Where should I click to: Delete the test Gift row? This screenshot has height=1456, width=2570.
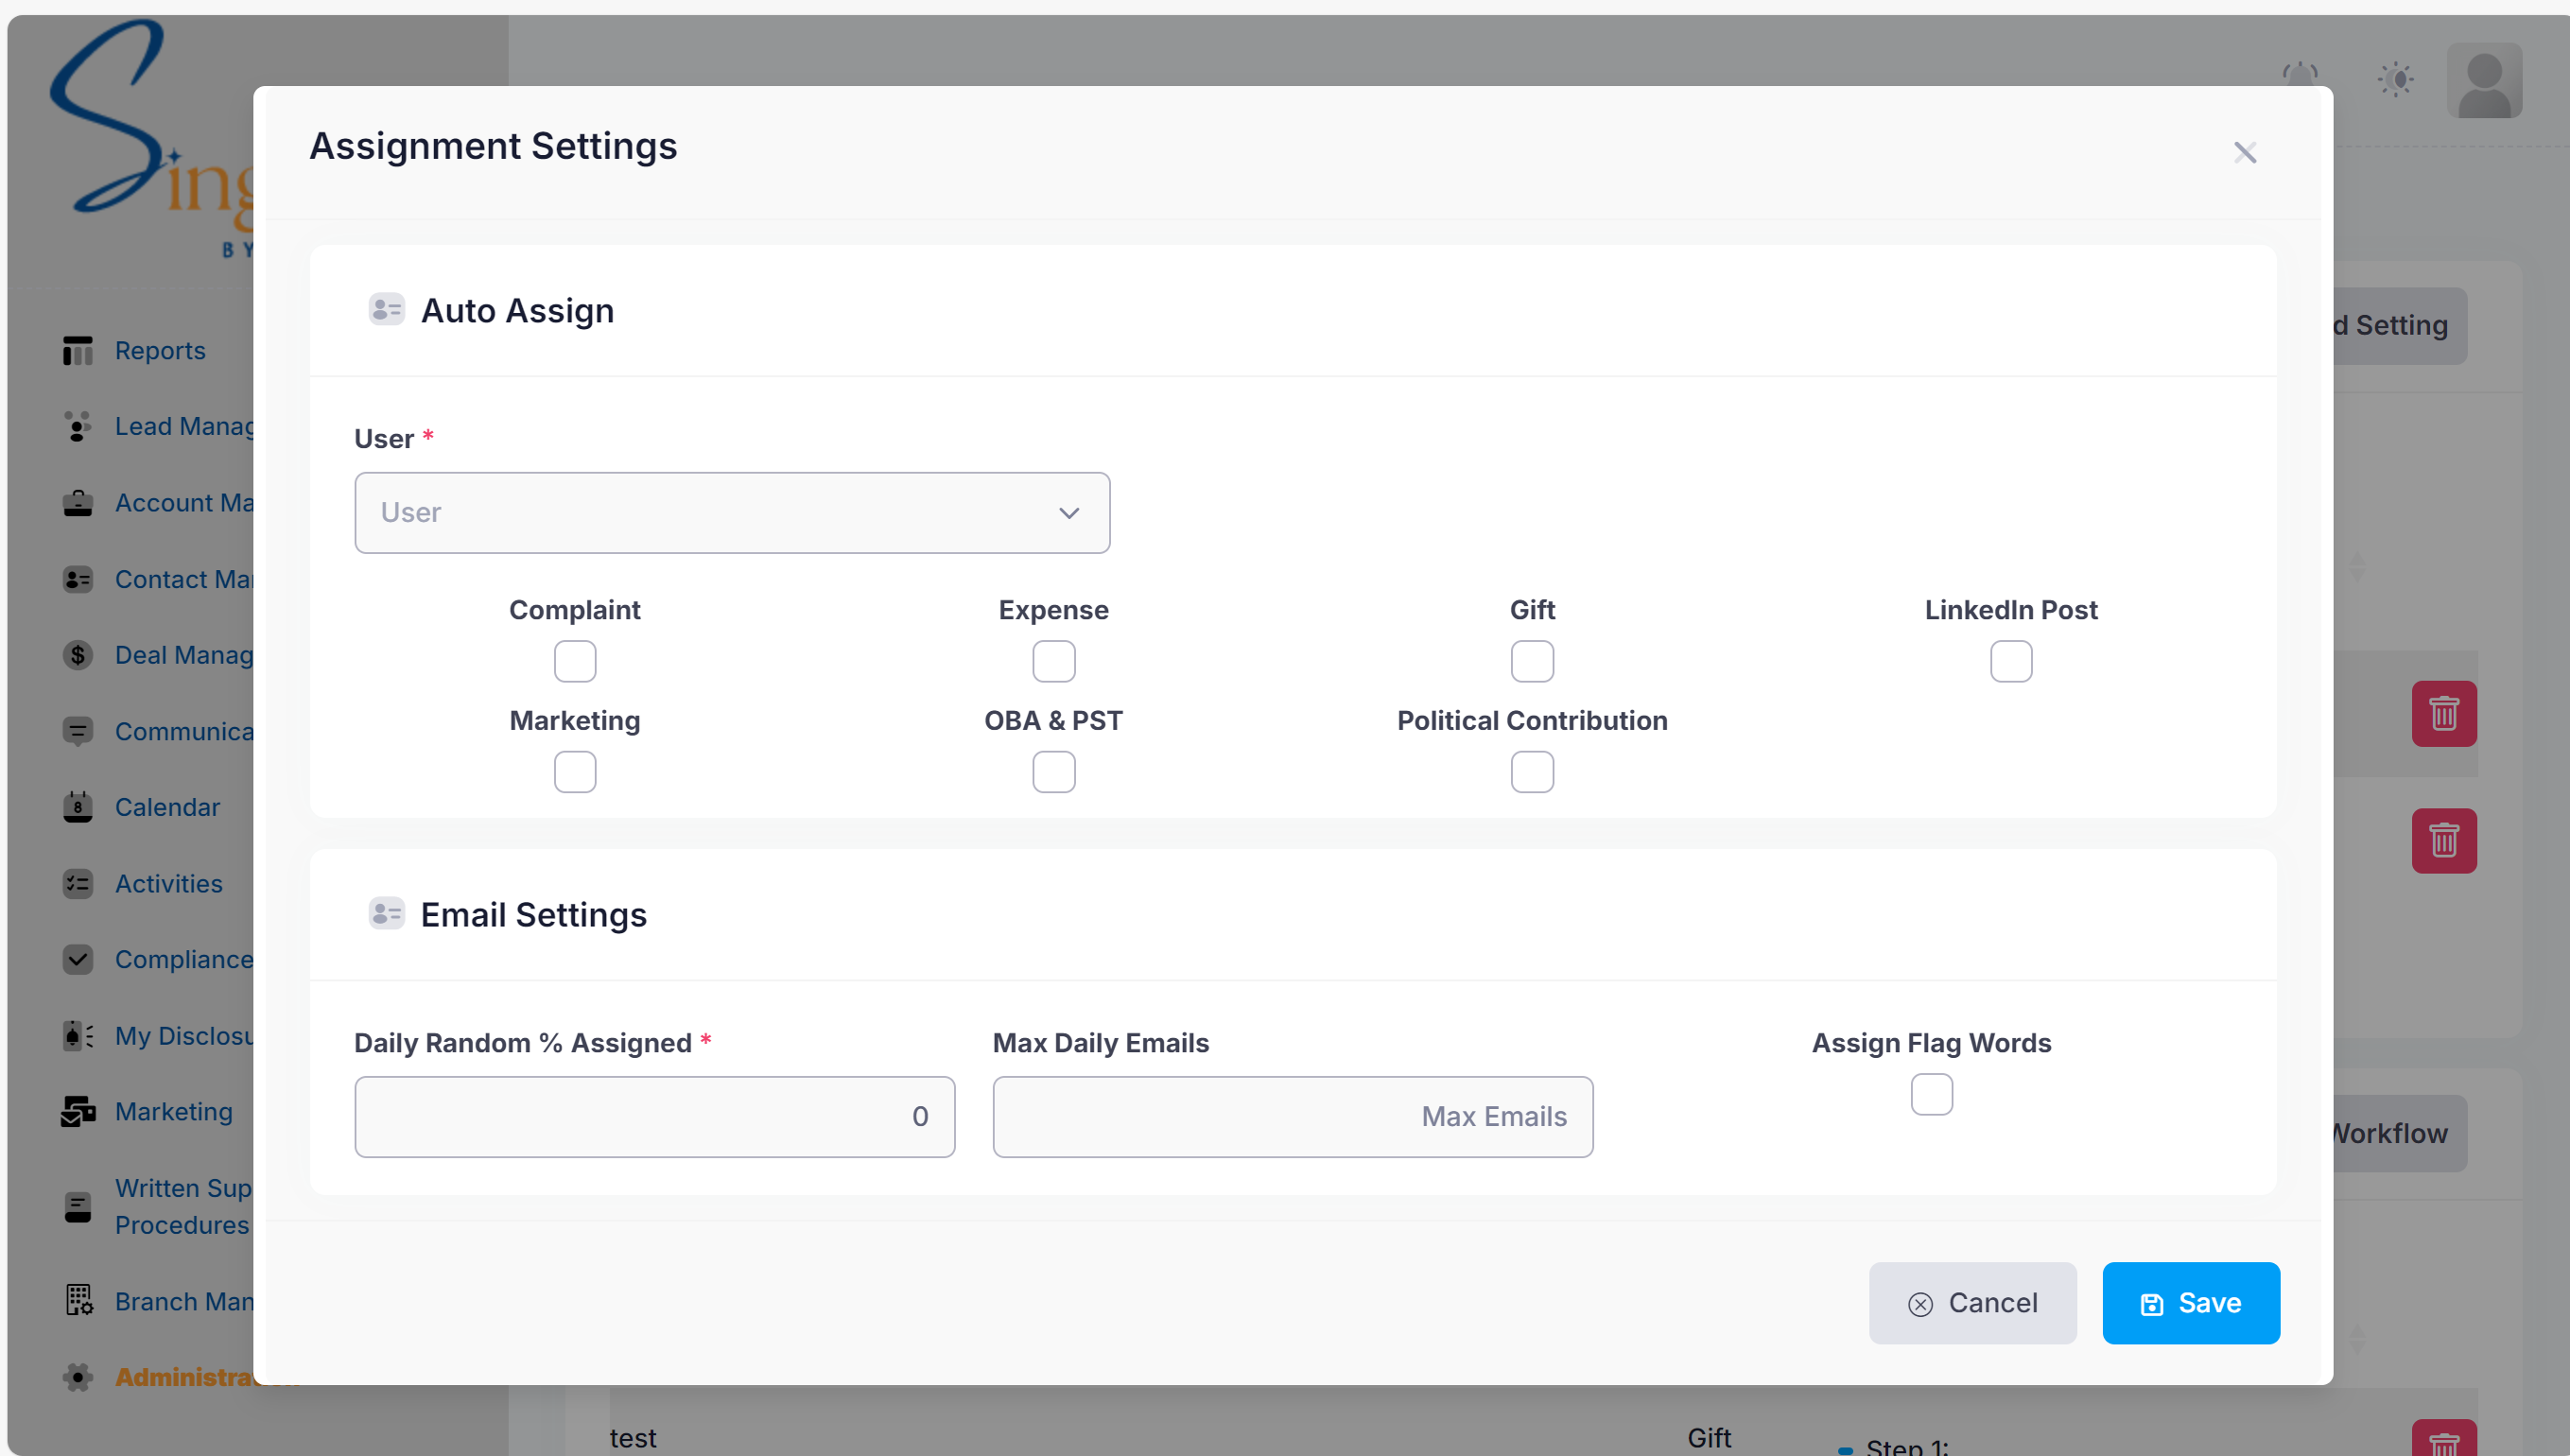pos(2444,1439)
